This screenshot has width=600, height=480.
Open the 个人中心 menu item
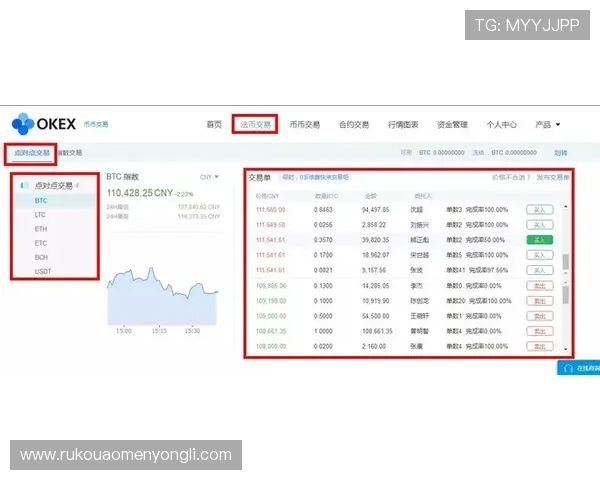tap(501, 124)
